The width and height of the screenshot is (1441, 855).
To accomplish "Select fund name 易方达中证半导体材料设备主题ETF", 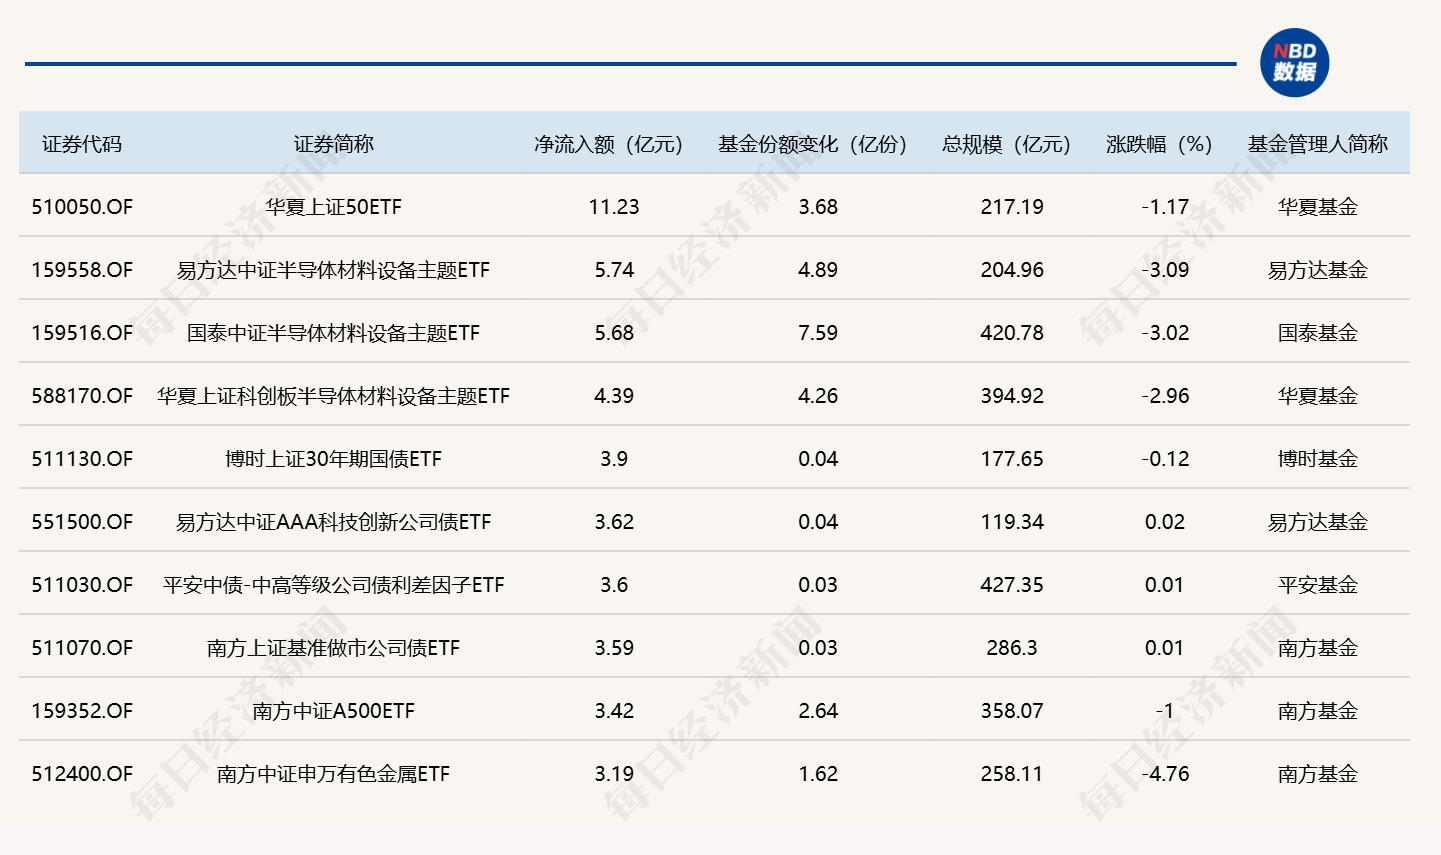I will pyautogui.click(x=334, y=270).
